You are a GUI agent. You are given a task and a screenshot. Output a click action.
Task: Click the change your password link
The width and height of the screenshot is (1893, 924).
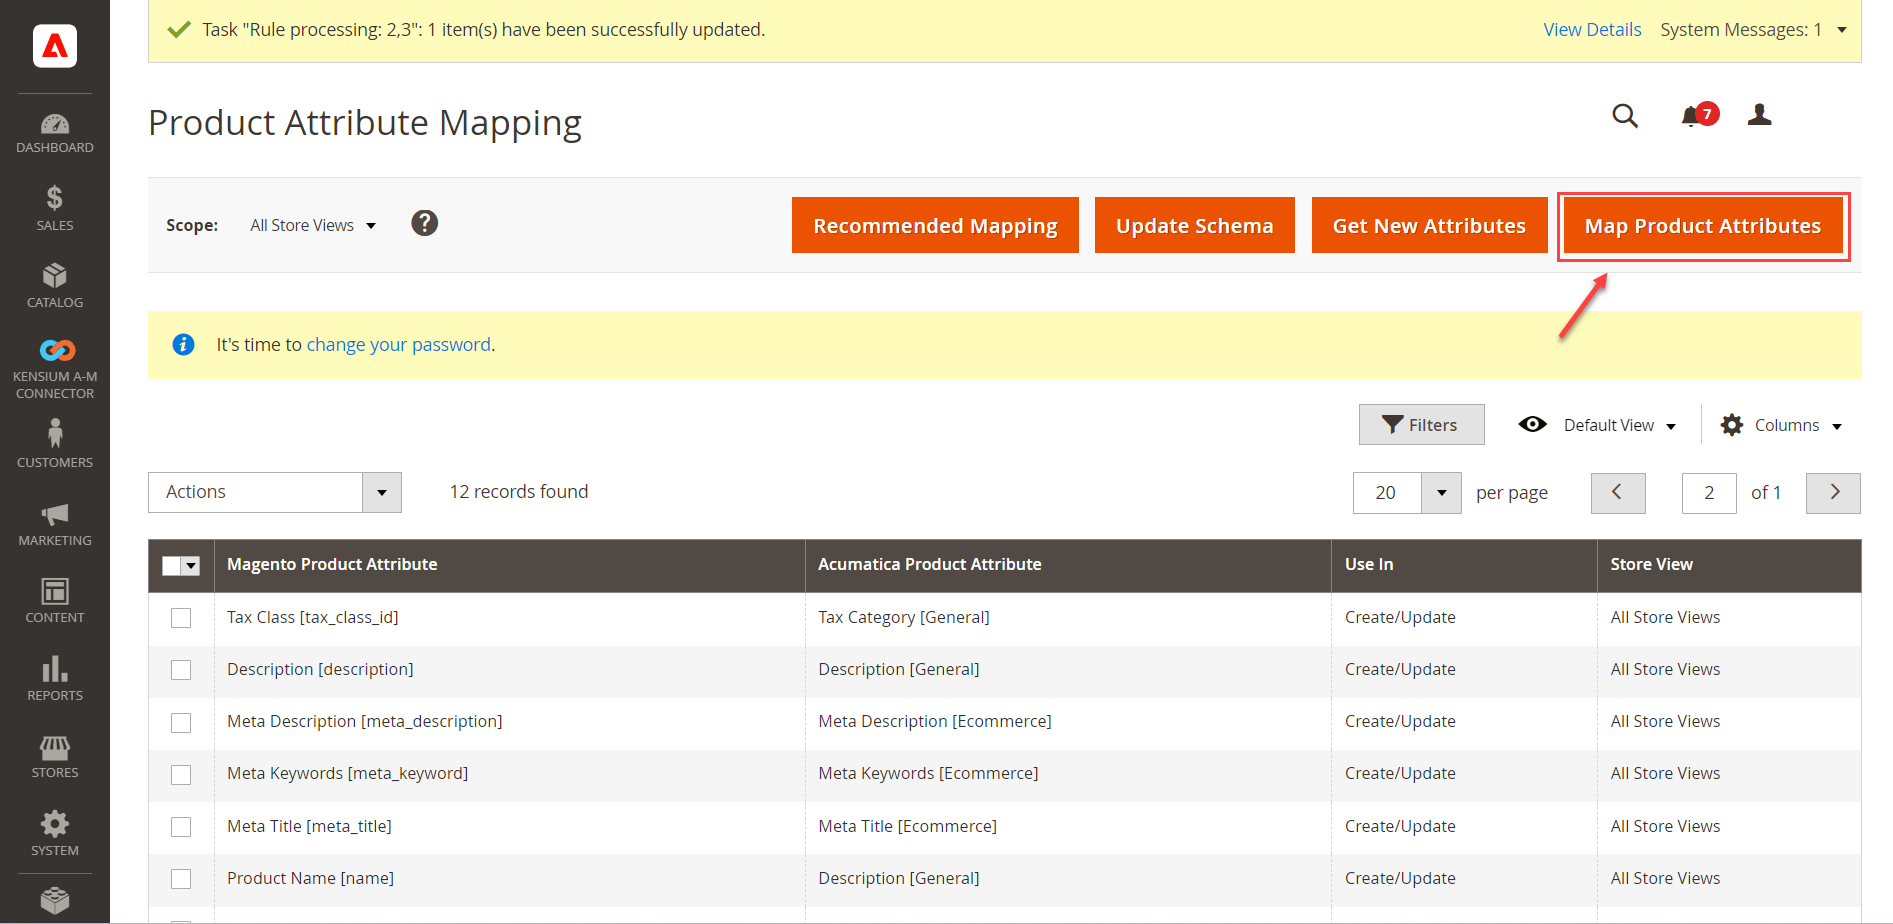pyautogui.click(x=398, y=344)
